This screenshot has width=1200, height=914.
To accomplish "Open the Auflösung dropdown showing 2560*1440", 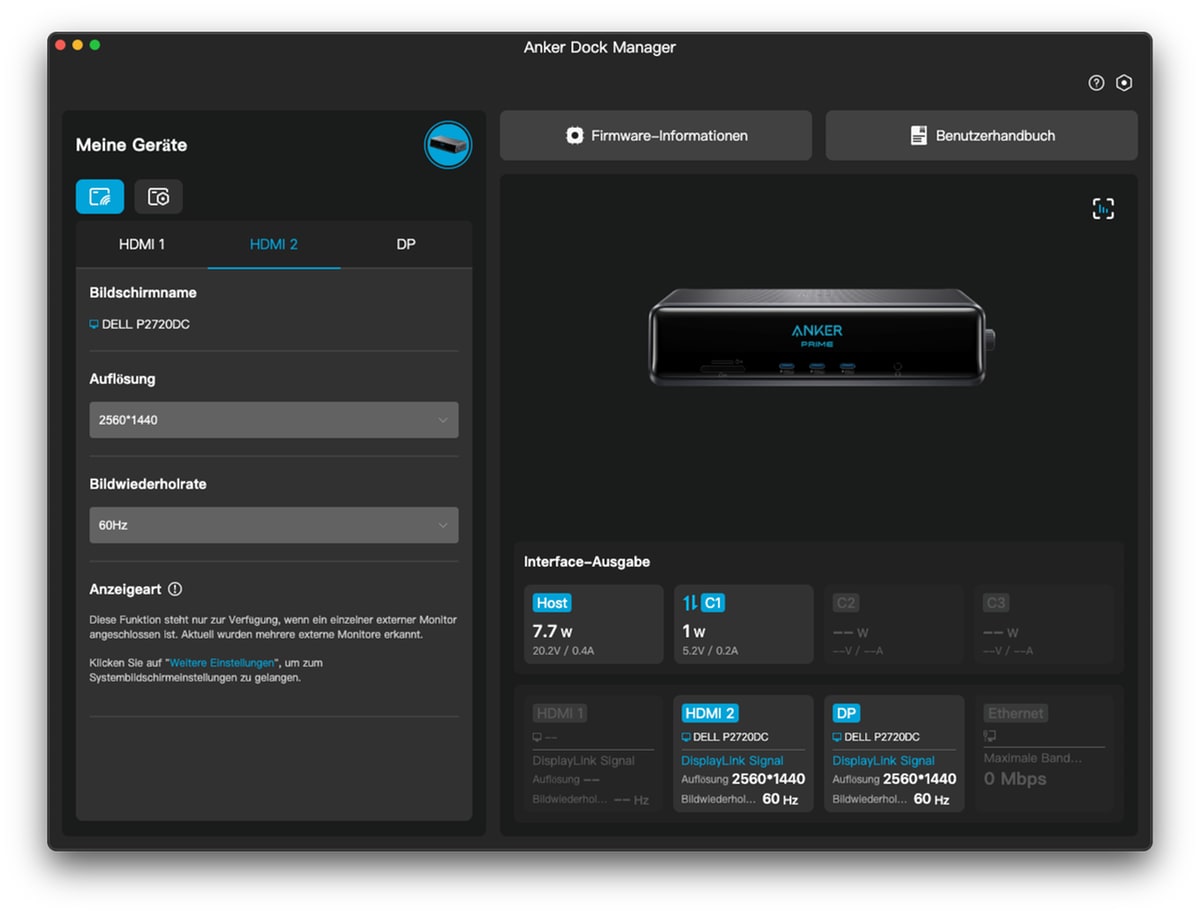I will point(273,420).
